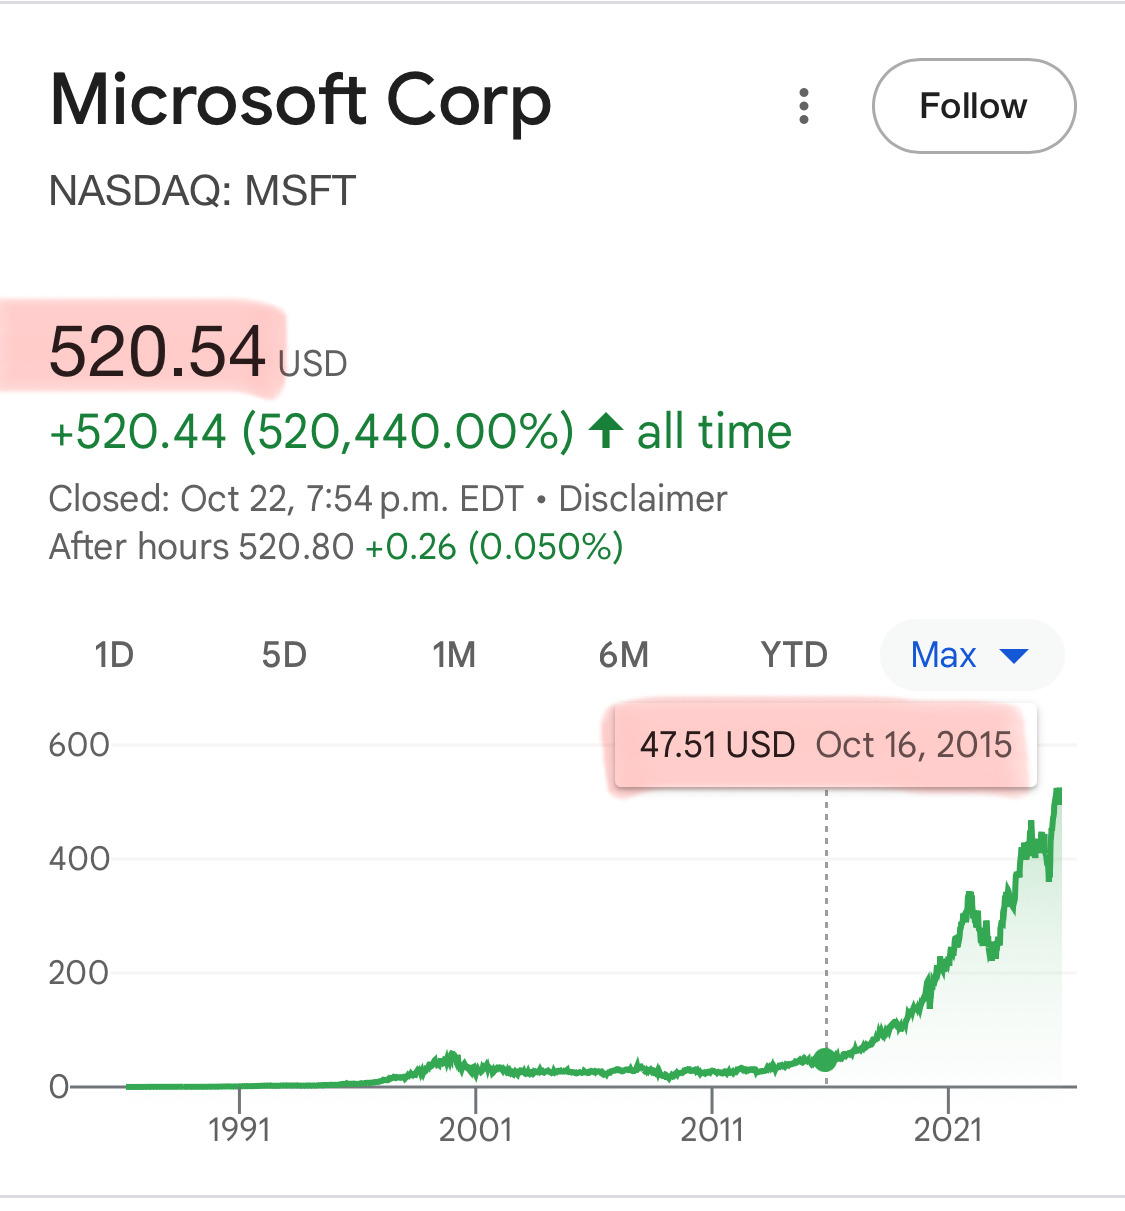The width and height of the screenshot is (1125, 1211).
Task: Select the 5D time range
Action: tap(284, 656)
